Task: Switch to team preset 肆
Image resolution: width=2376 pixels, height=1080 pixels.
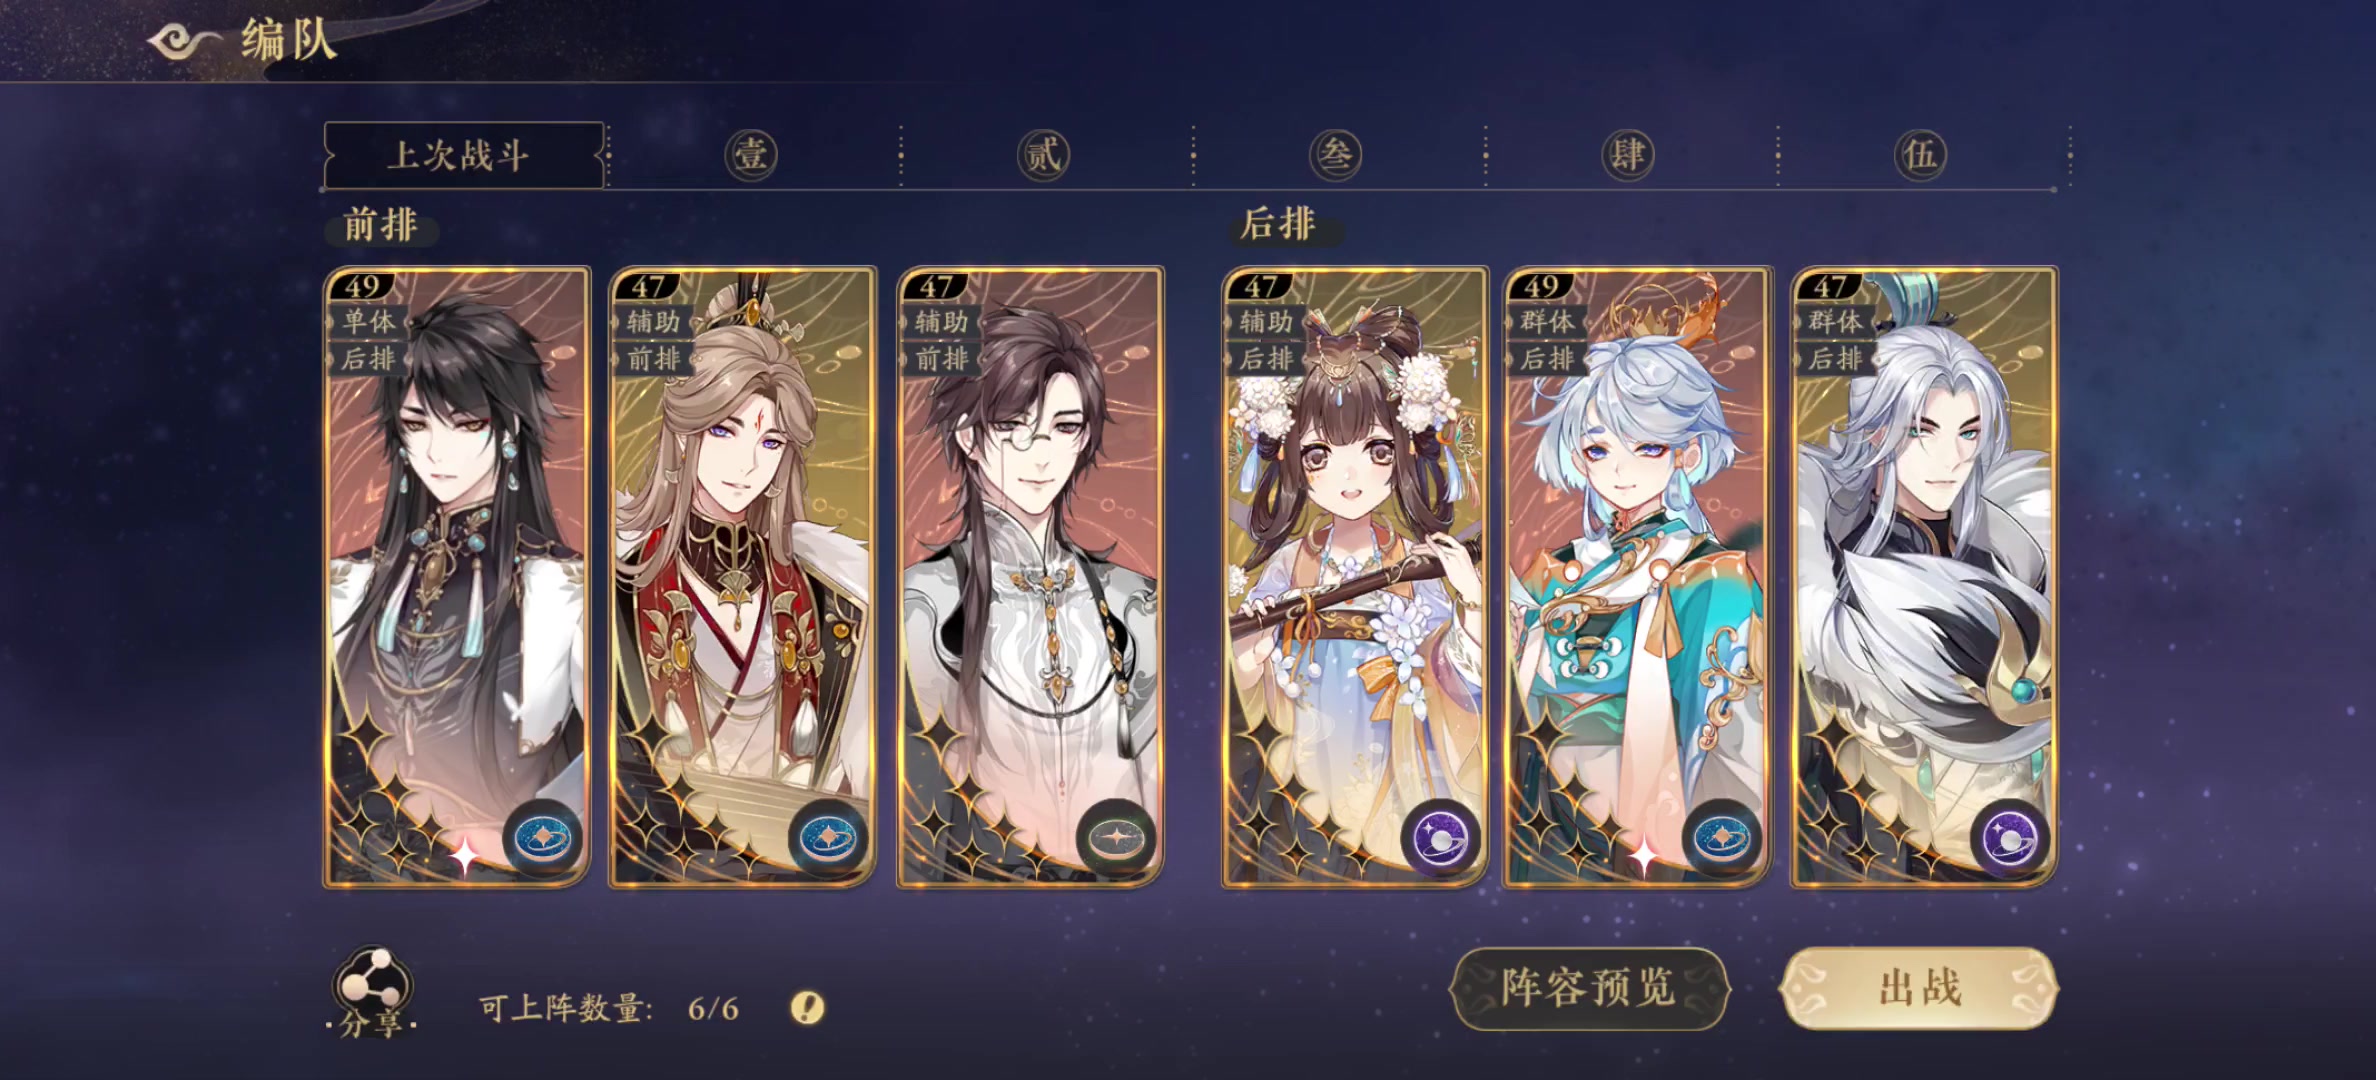Action: 1628,155
